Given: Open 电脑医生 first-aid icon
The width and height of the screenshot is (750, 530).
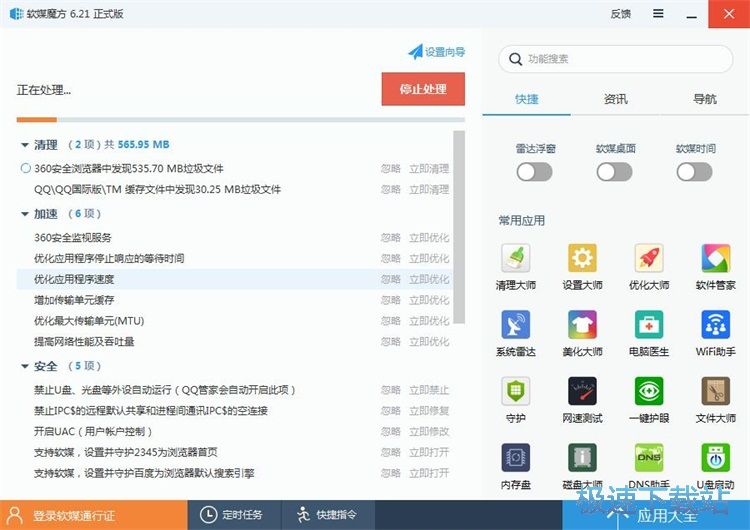Looking at the screenshot, I should pos(649,324).
